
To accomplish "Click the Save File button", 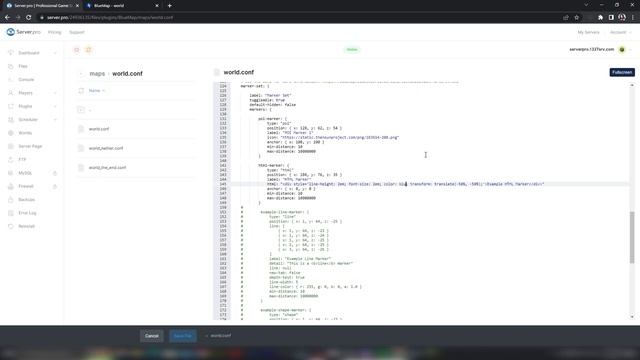I will click(x=182, y=336).
